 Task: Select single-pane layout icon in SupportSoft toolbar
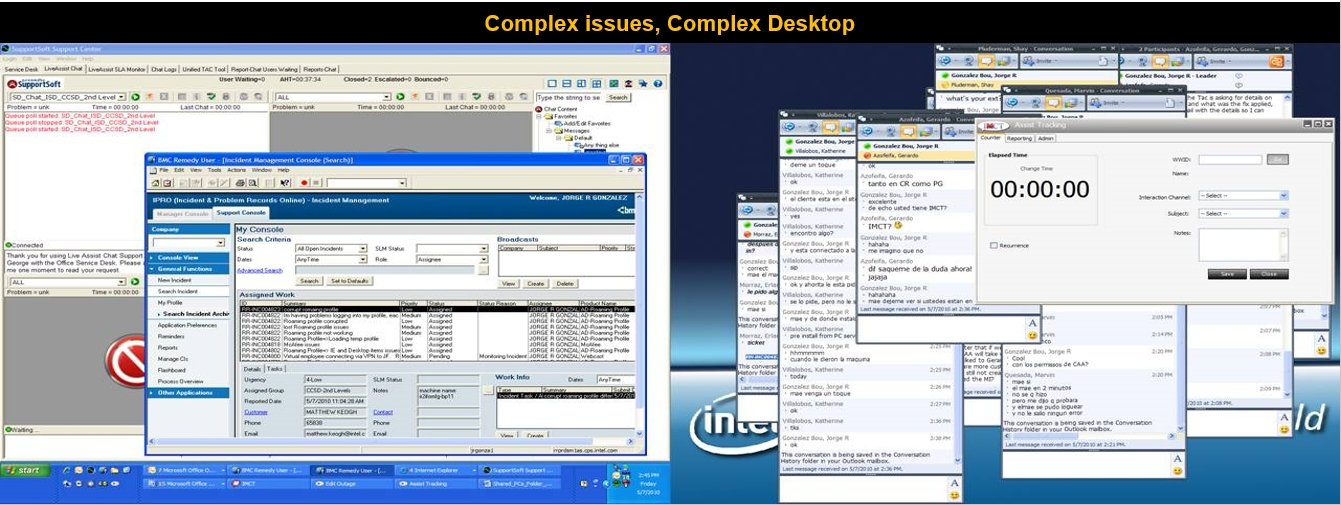553,83
